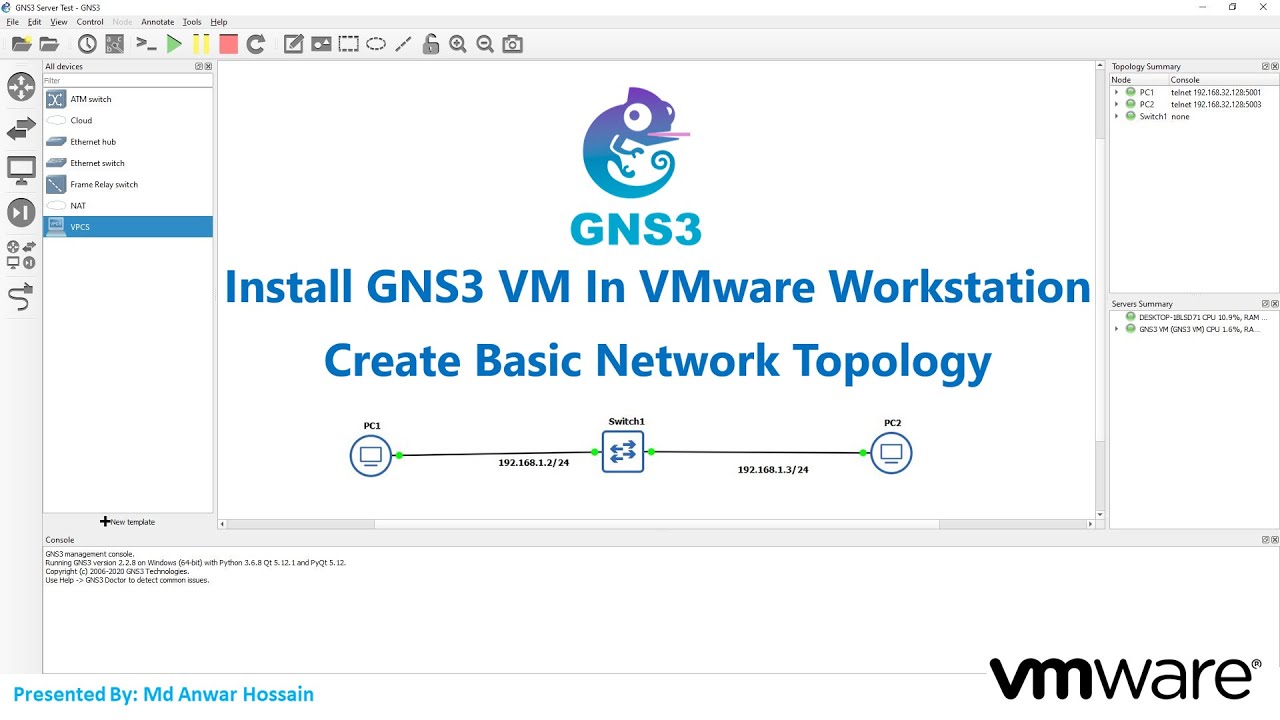Close the Servers Summary panel

(x=1274, y=303)
